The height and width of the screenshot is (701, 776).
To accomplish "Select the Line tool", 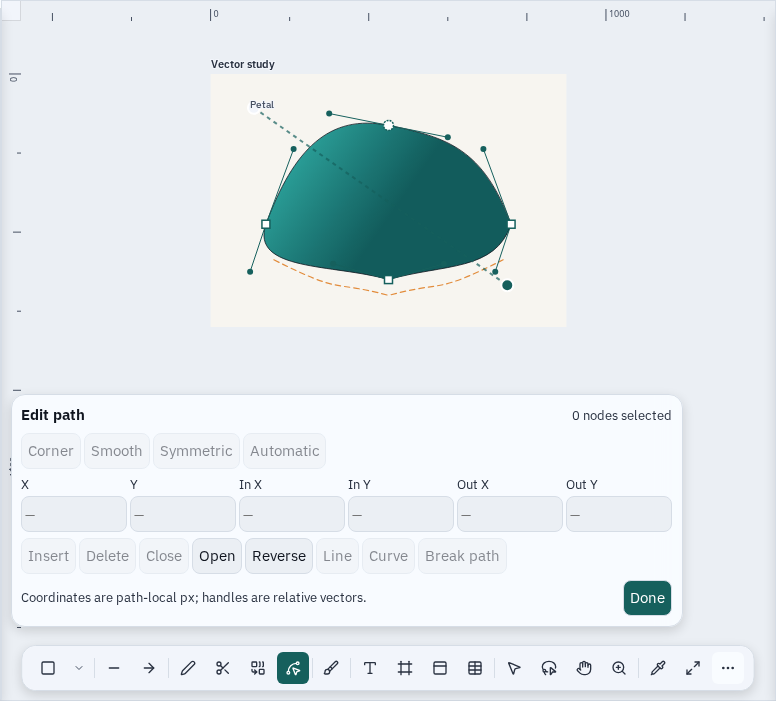I will (x=114, y=668).
